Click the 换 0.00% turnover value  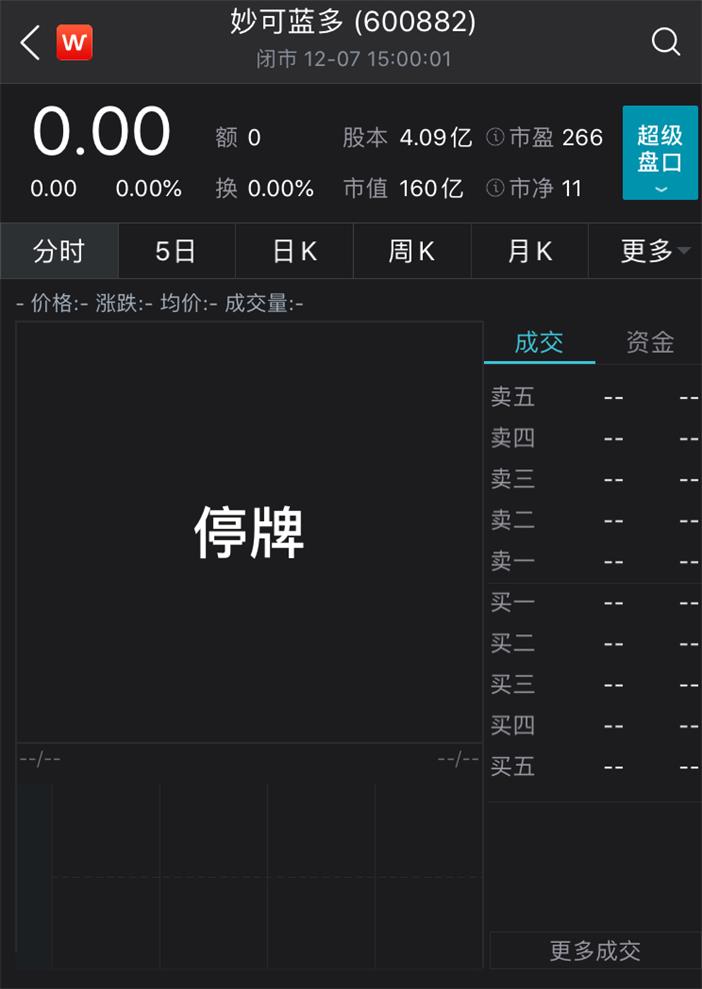(265, 188)
